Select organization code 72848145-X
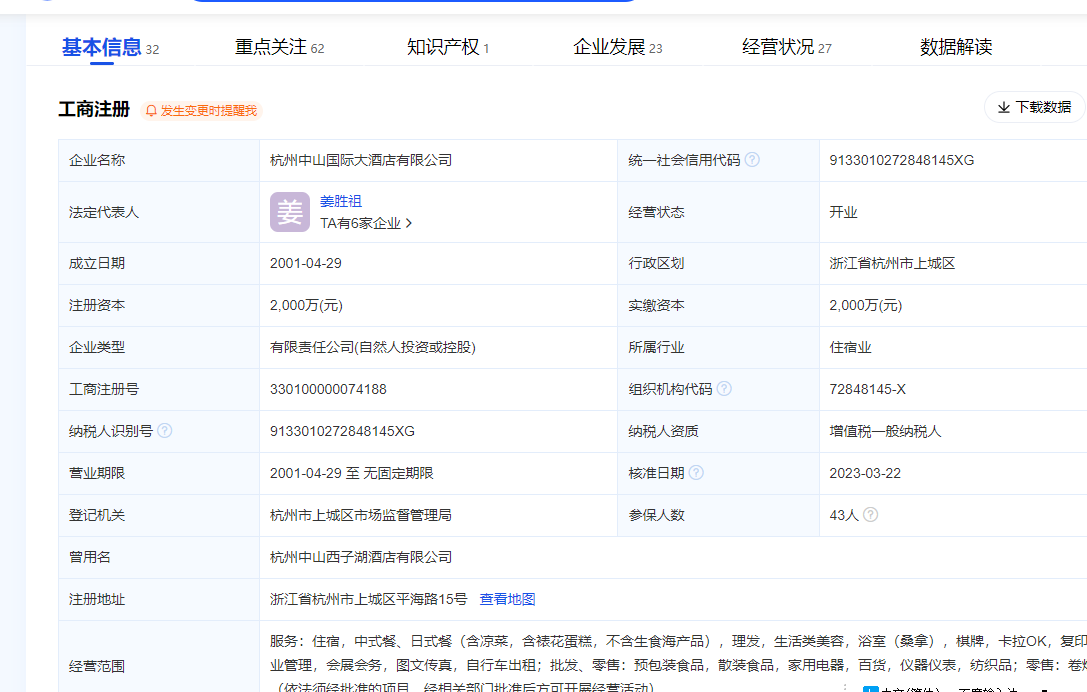 point(867,389)
